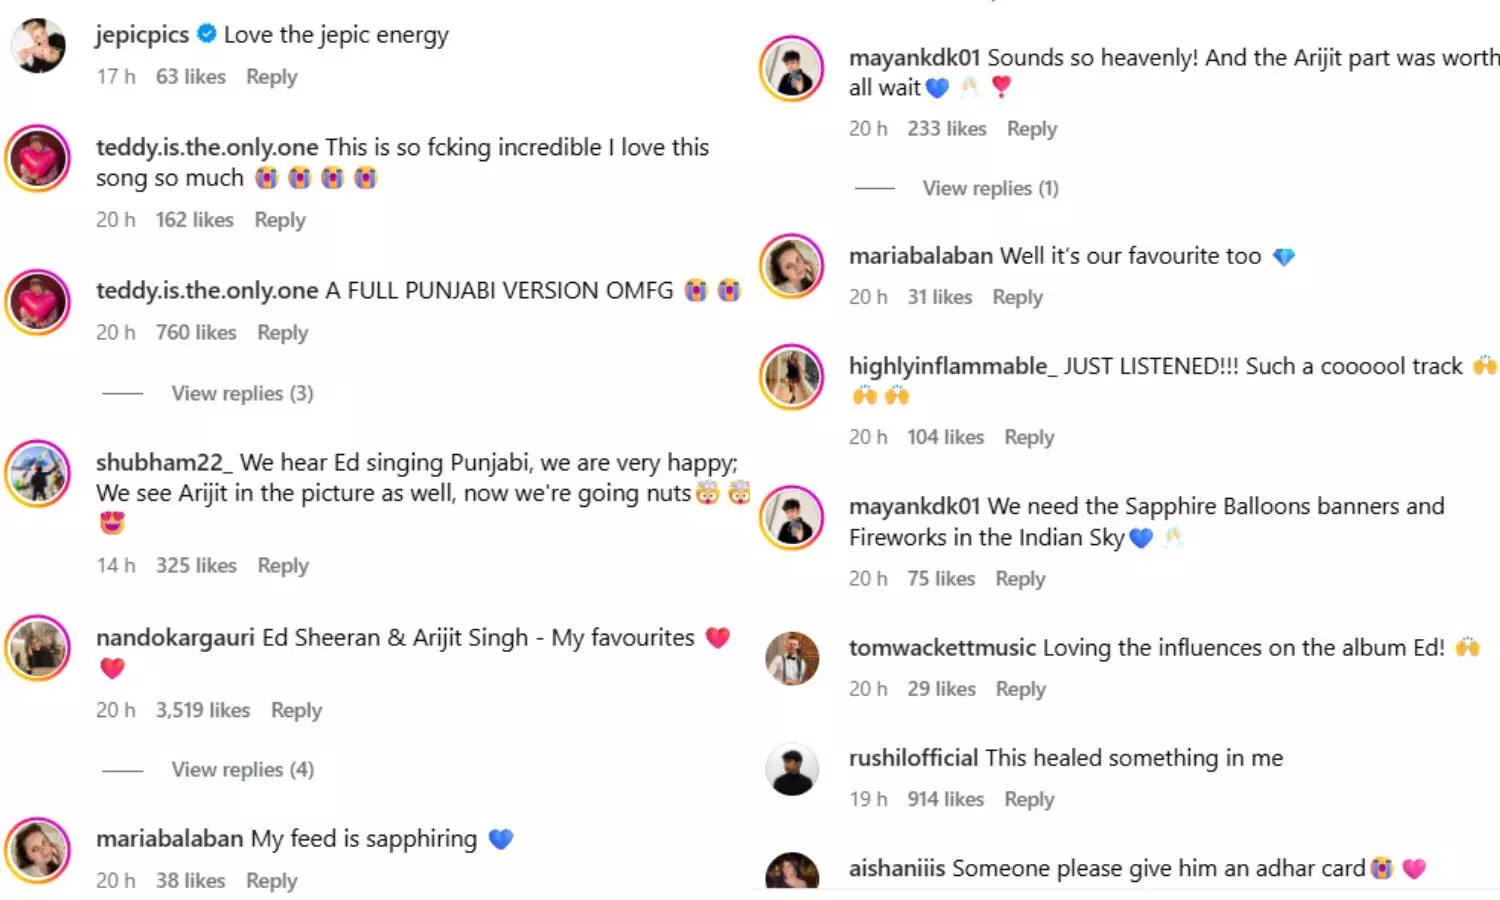Click aishaniiis profile avatar
Viewport: 1500px width, 900px height.
pyautogui.click(x=792, y=872)
